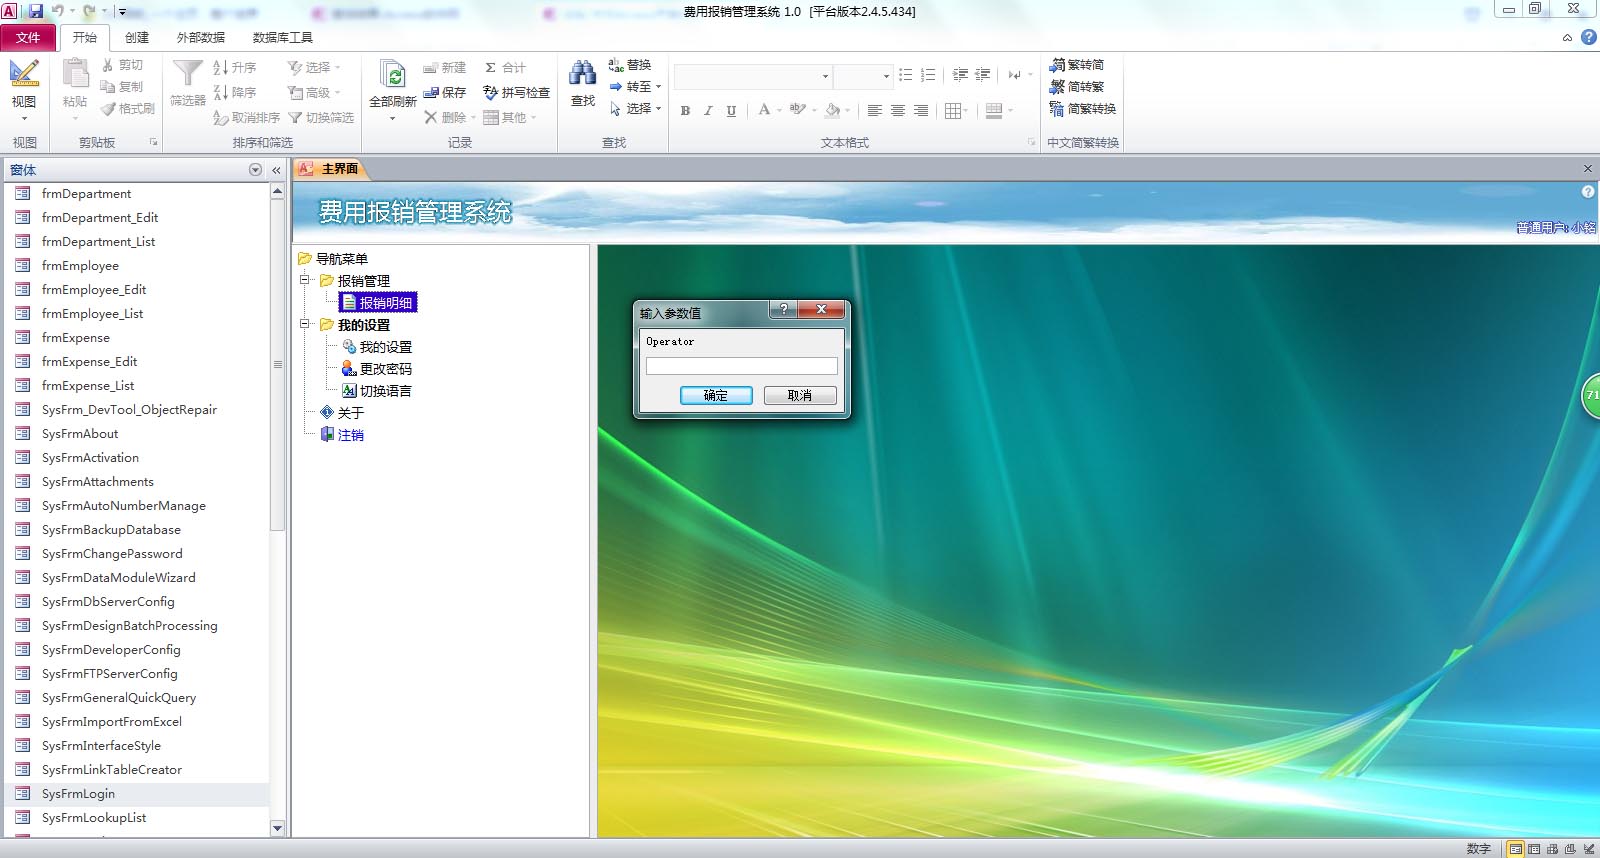The width and height of the screenshot is (1600, 858).
Task: Click the 简繁转换 icon
Action: tap(1057, 109)
